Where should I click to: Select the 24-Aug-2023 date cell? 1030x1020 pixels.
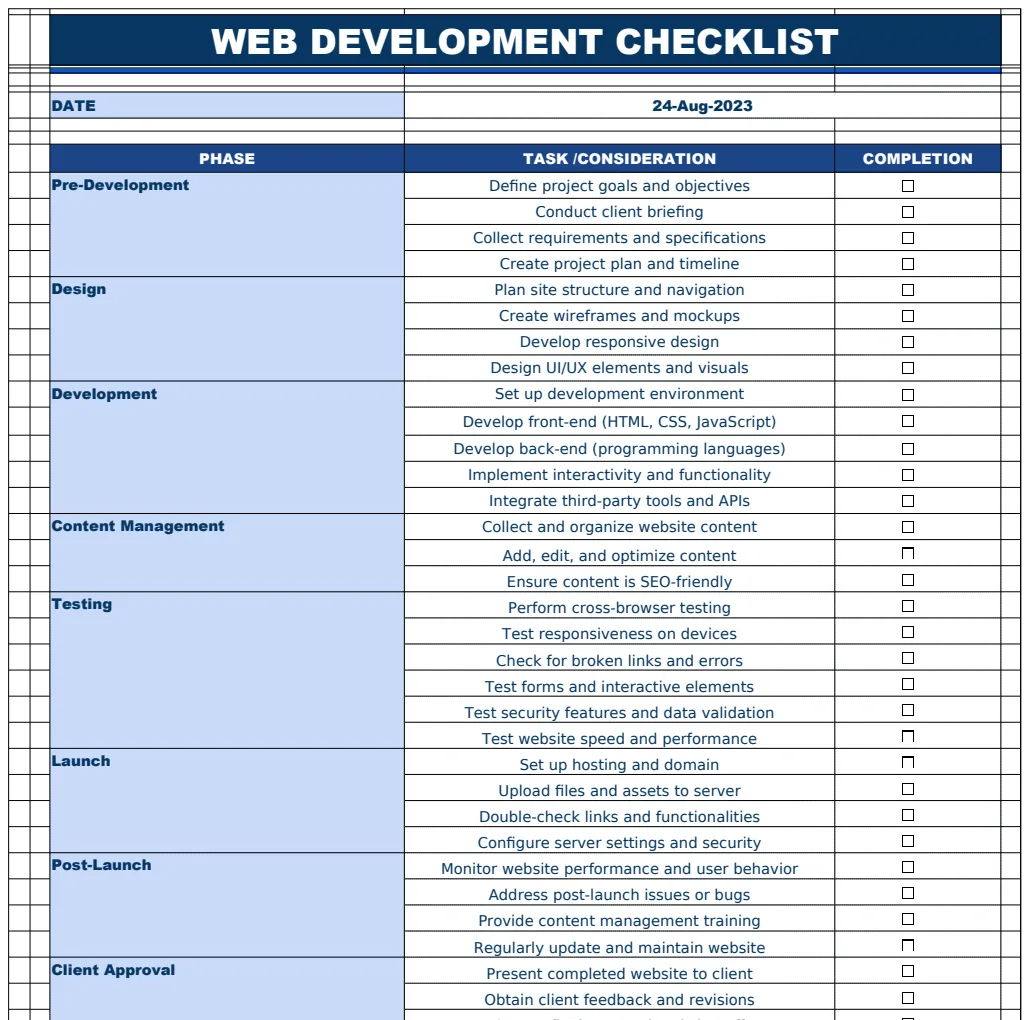point(702,106)
